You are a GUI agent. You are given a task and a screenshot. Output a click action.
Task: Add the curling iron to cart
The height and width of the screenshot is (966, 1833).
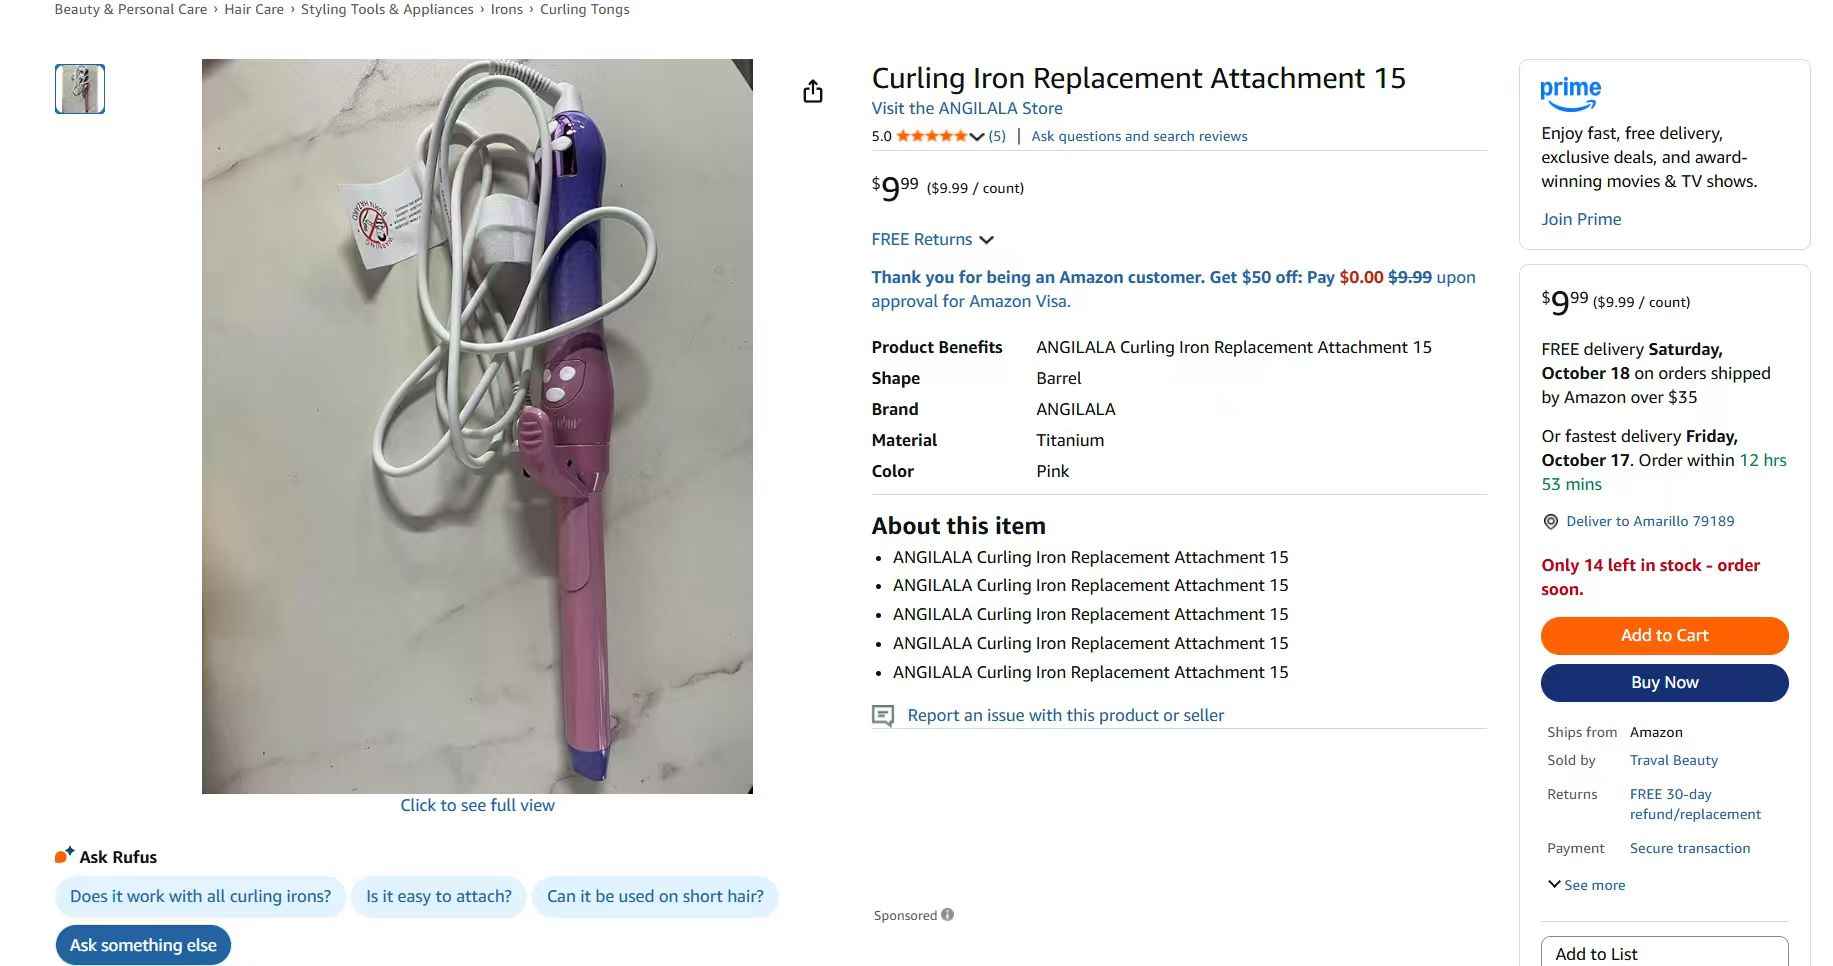coord(1664,636)
